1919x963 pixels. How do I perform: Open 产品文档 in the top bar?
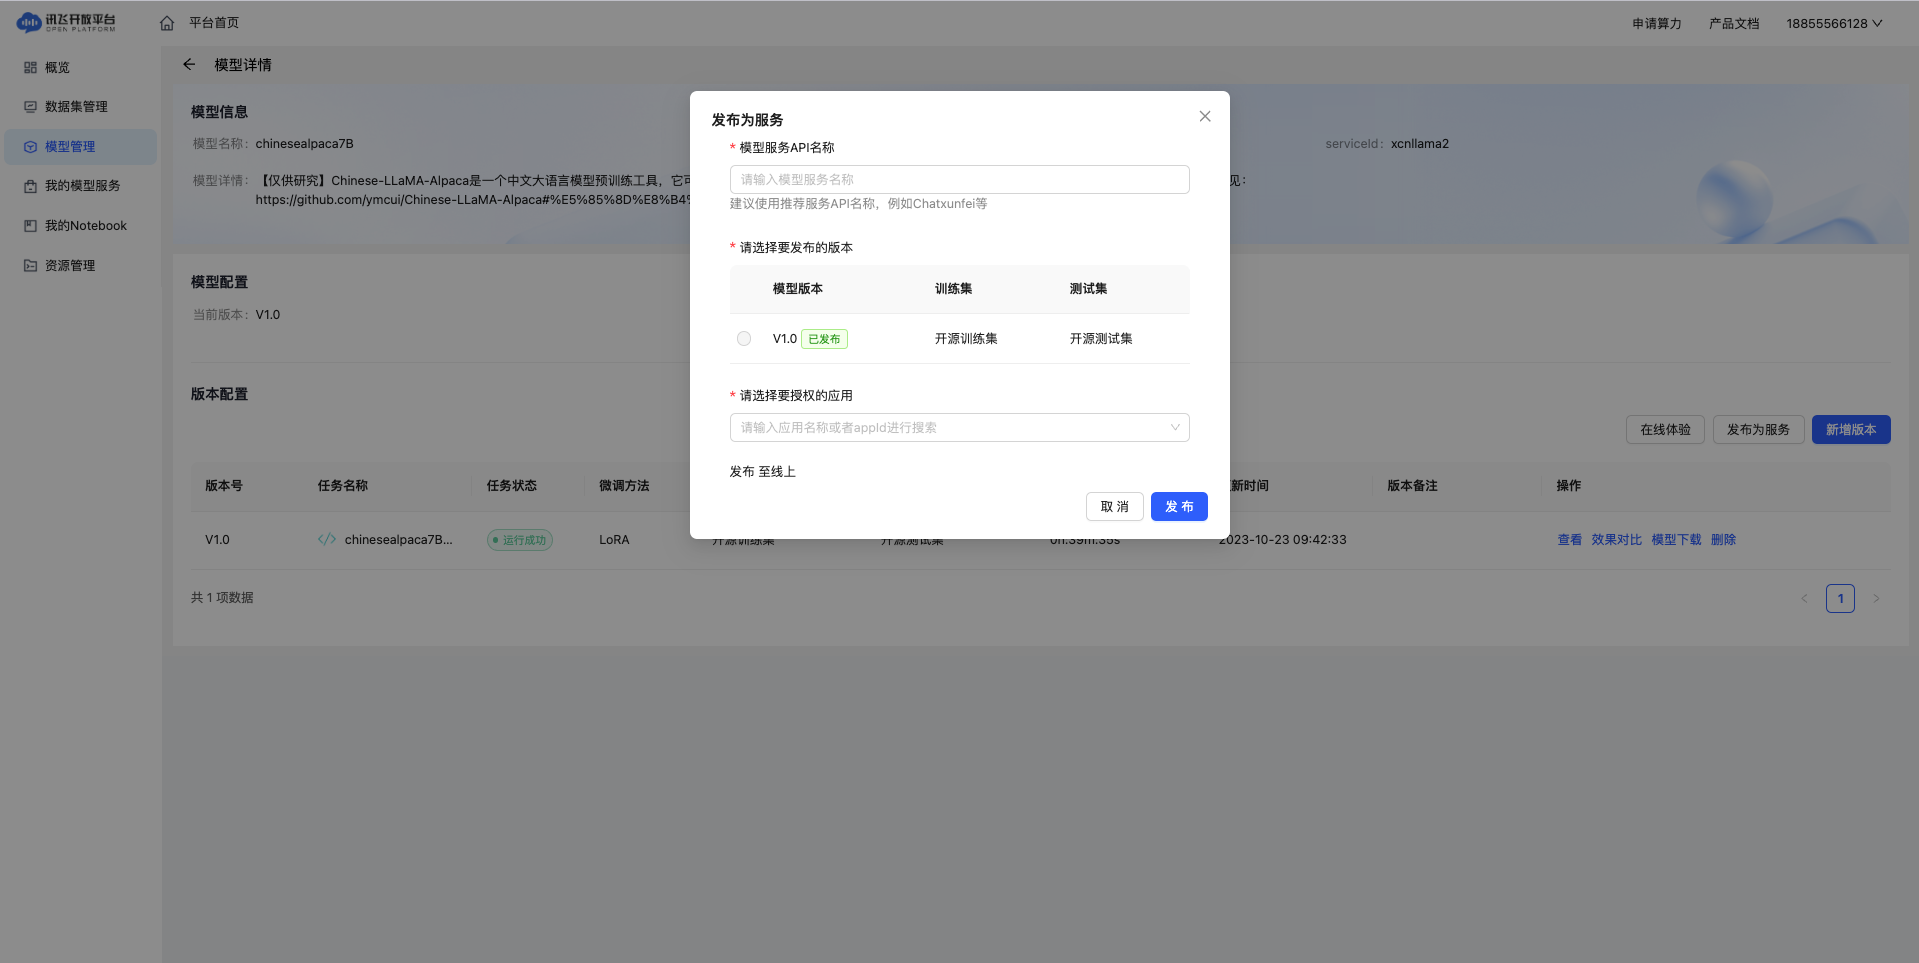tap(1734, 23)
